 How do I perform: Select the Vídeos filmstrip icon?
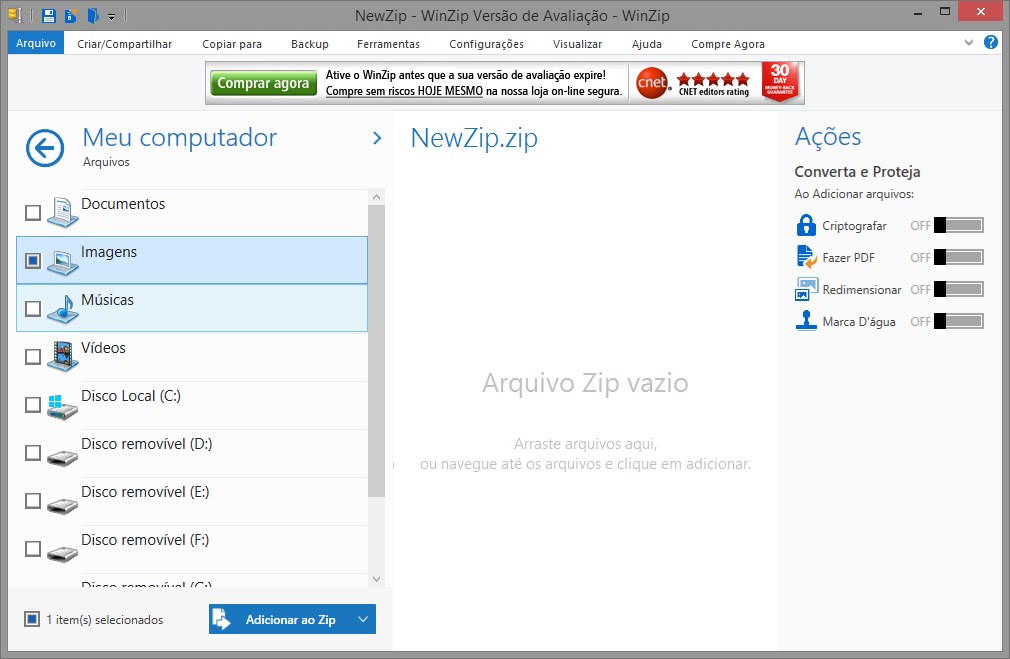coord(62,356)
